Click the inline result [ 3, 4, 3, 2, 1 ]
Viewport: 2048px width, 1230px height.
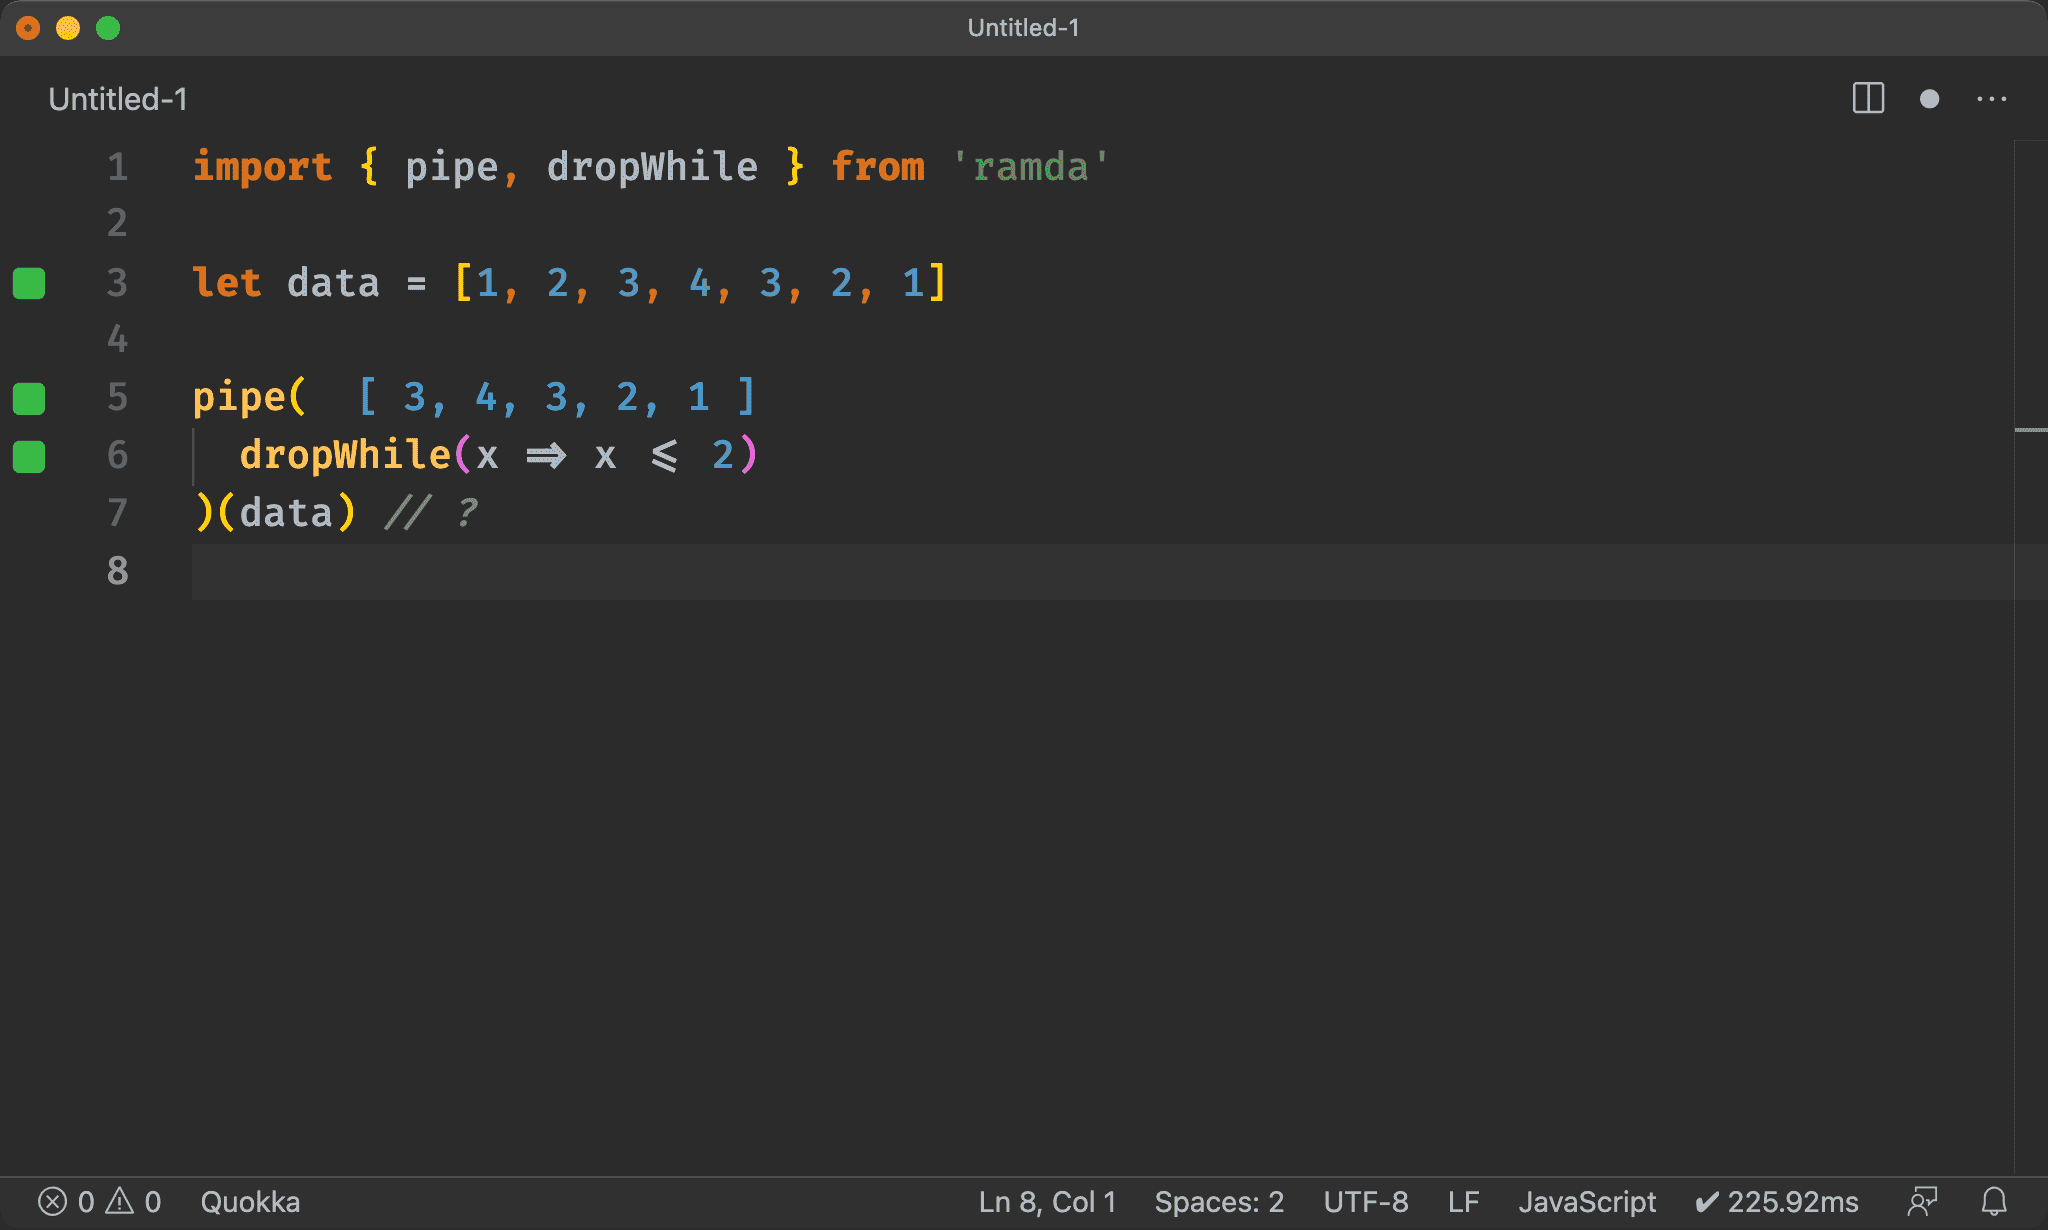(557, 398)
